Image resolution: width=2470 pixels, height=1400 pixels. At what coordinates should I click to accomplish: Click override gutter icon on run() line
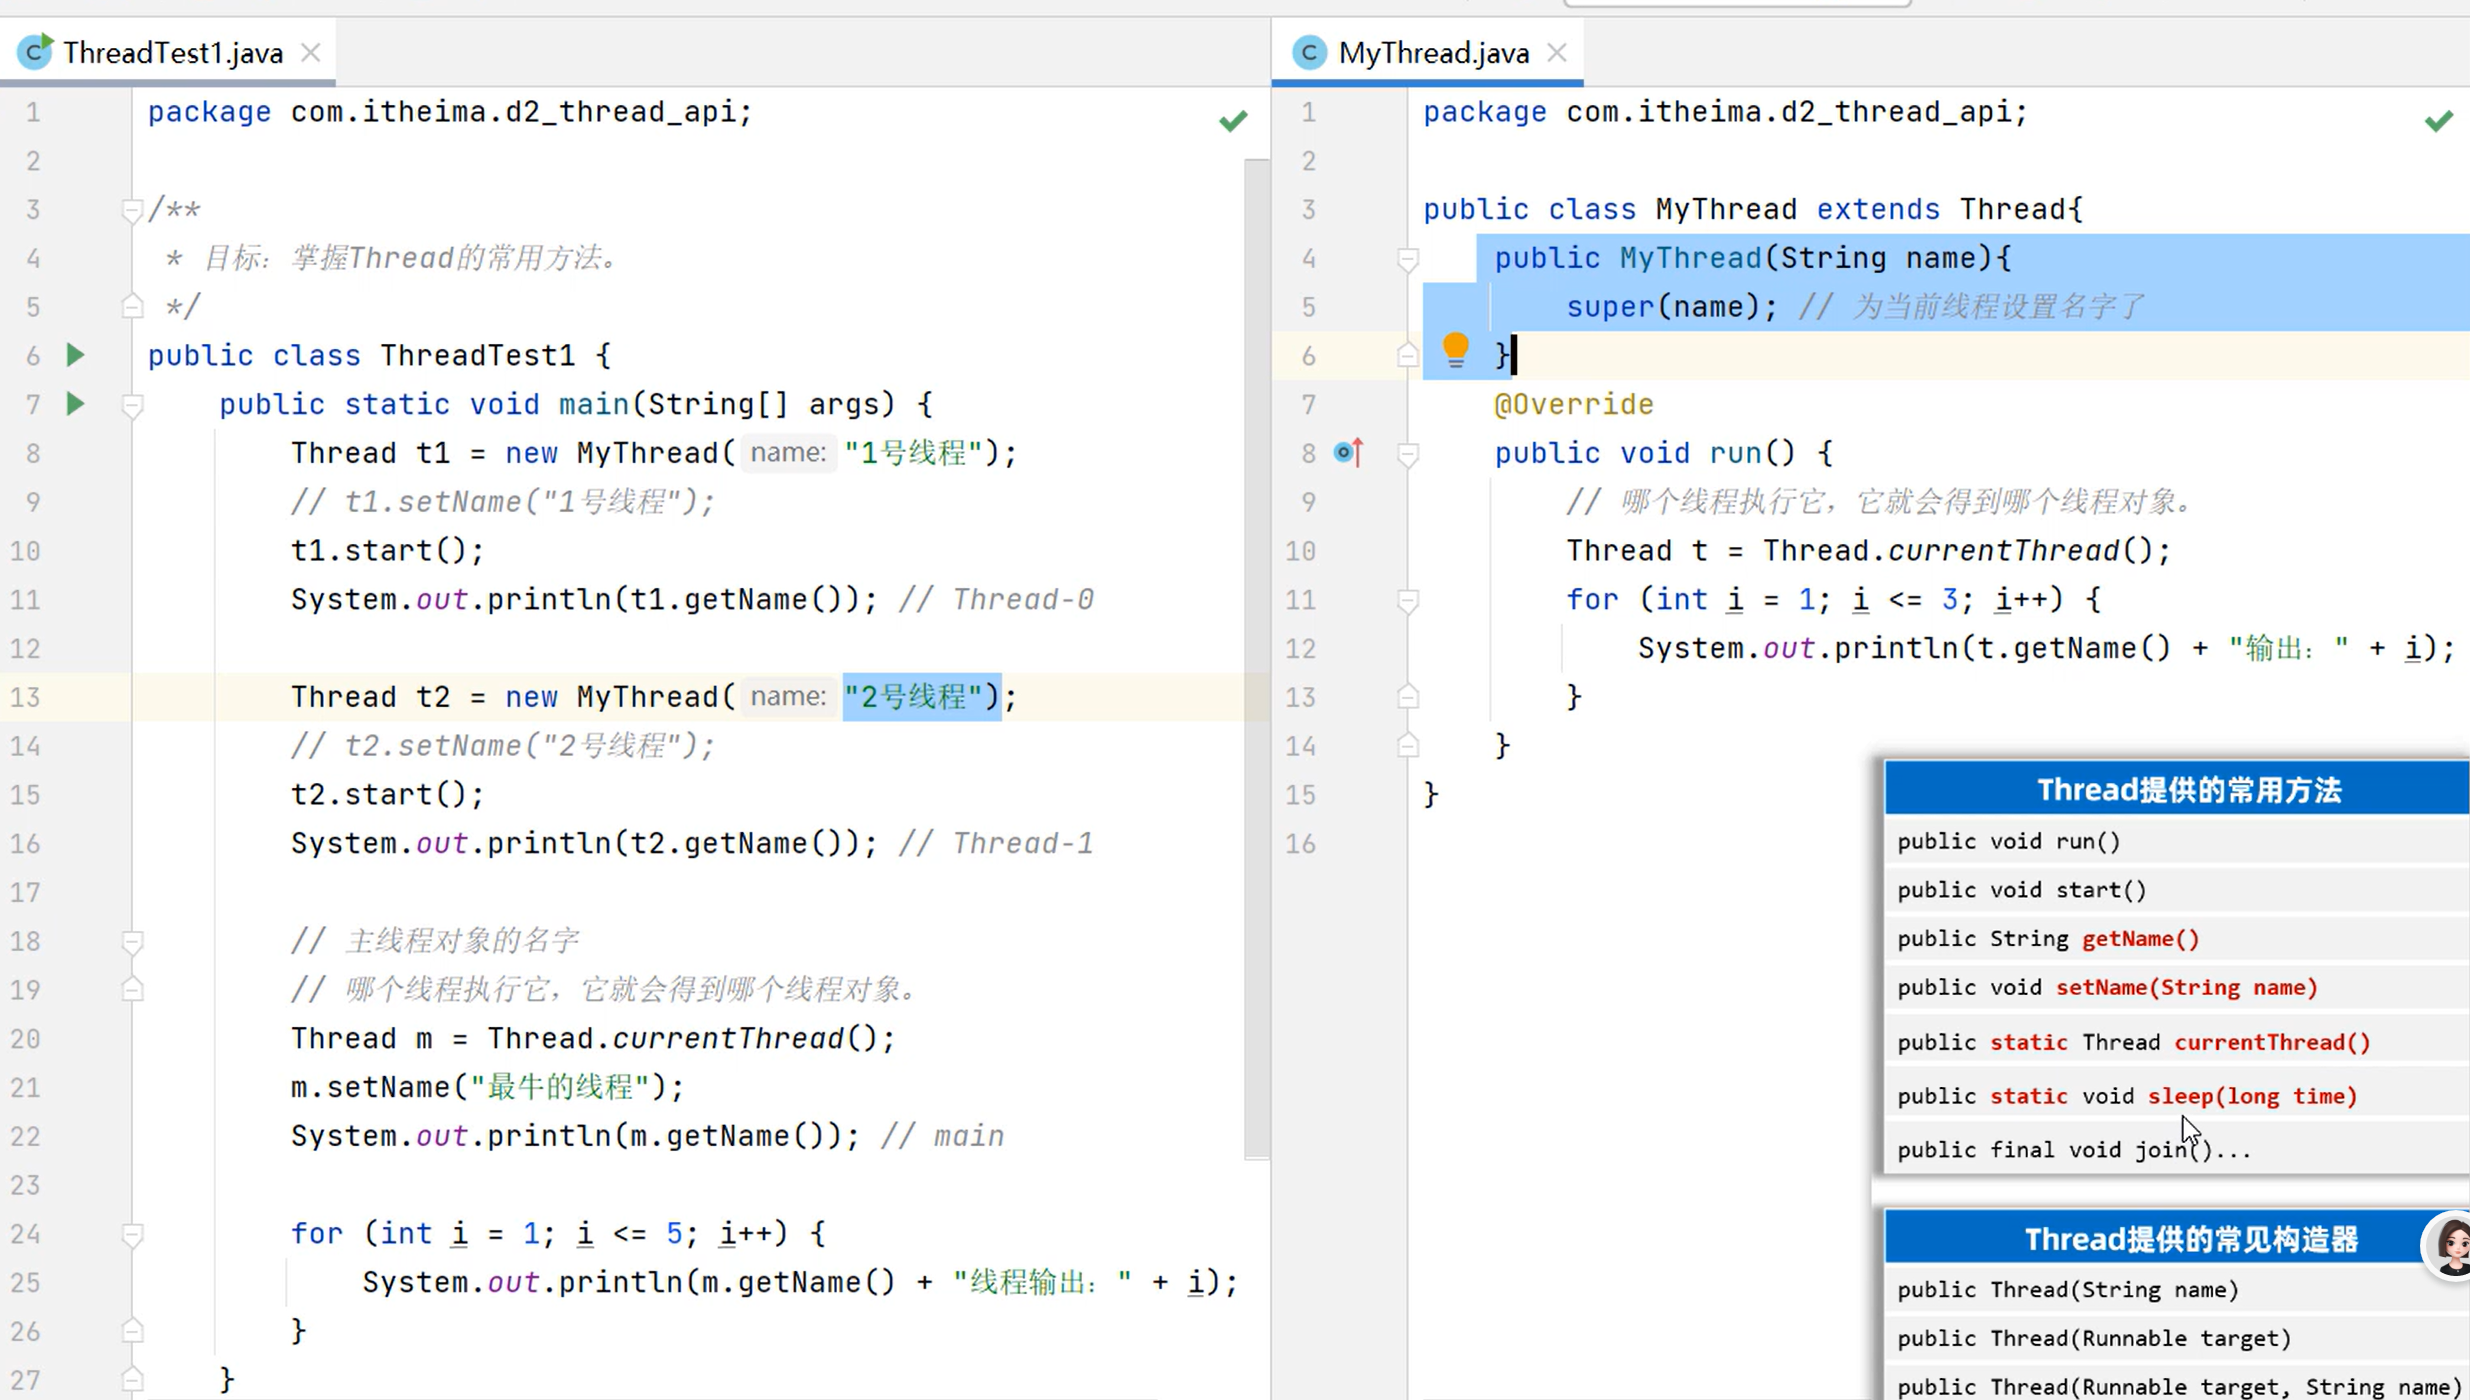[1348, 453]
